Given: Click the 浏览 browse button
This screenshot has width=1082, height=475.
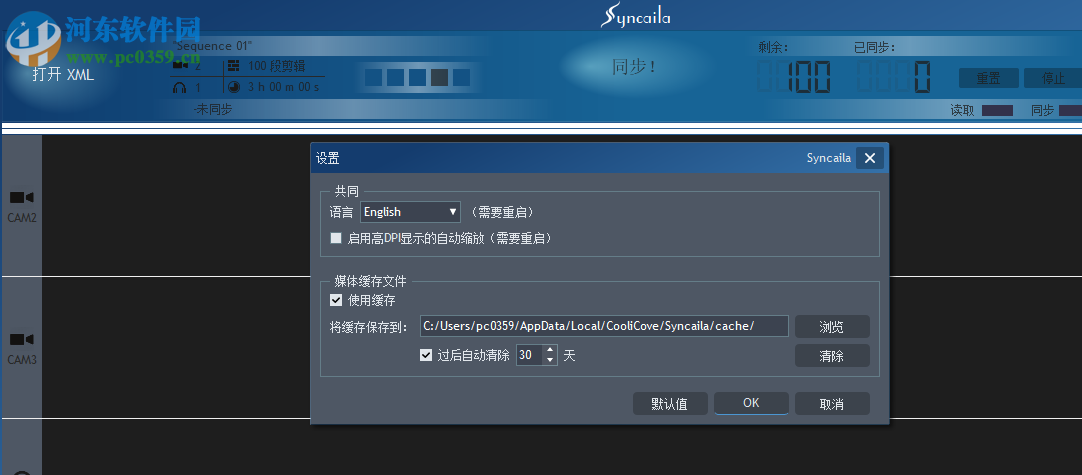Looking at the screenshot, I should (x=832, y=326).
